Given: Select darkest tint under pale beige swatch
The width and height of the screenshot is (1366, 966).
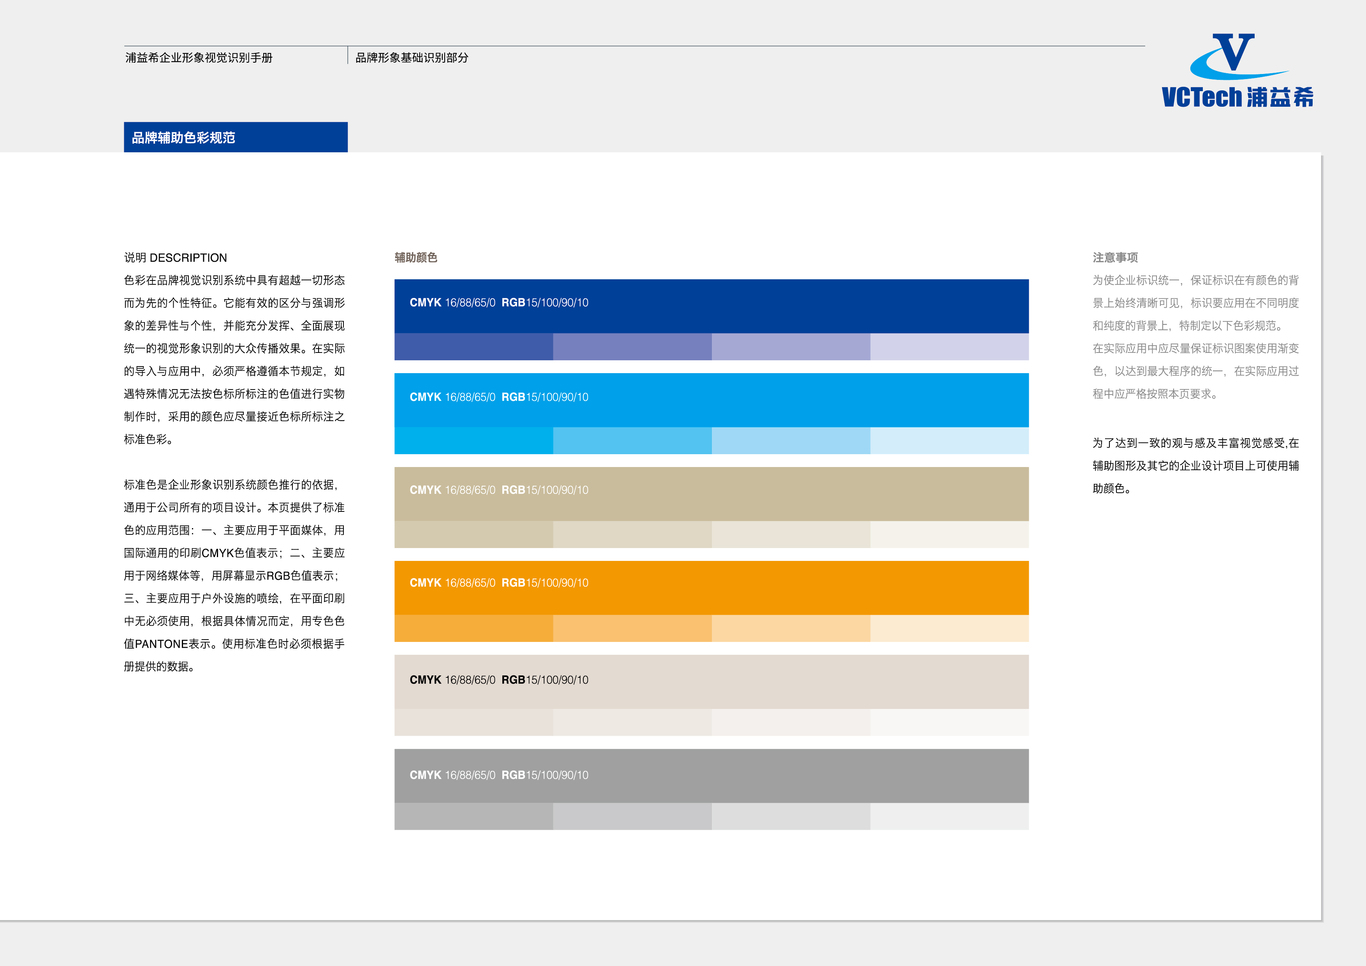Looking at the screenshot, I should (474, 722).
